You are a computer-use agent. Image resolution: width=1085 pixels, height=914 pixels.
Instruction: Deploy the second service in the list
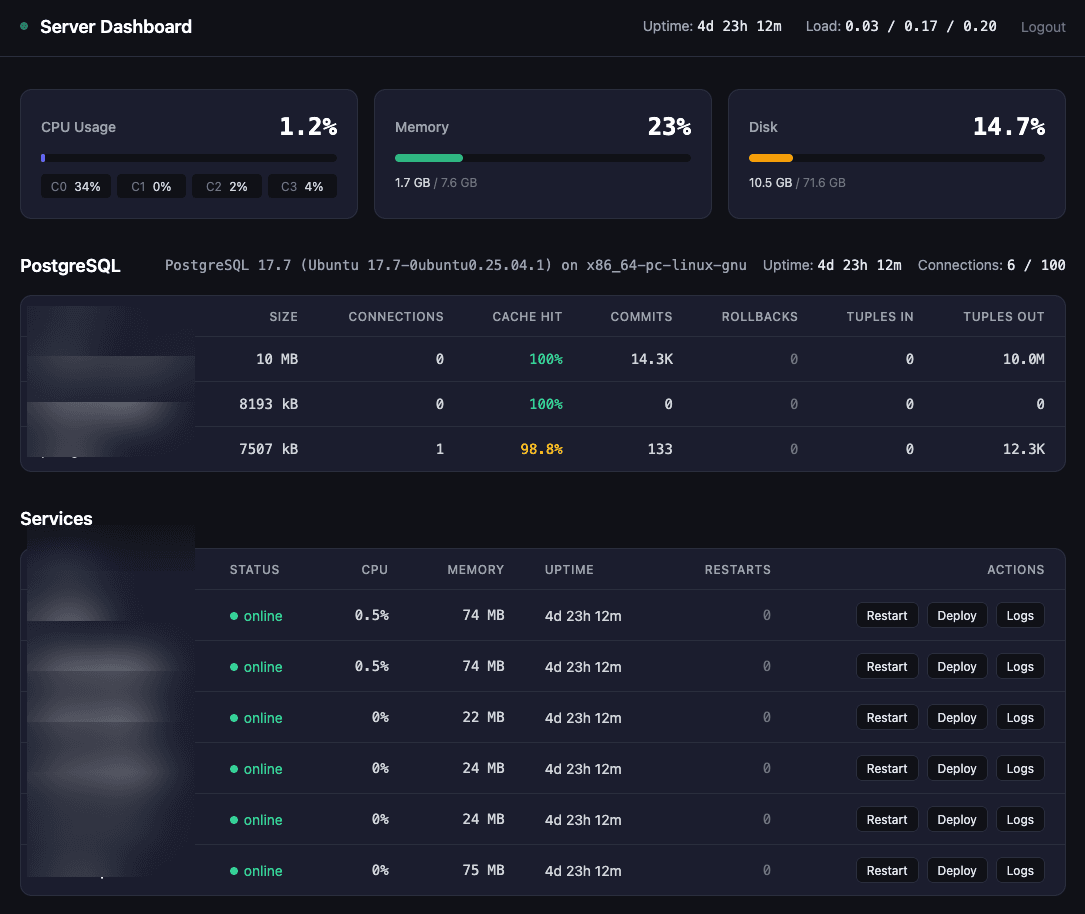pos(956,666)
